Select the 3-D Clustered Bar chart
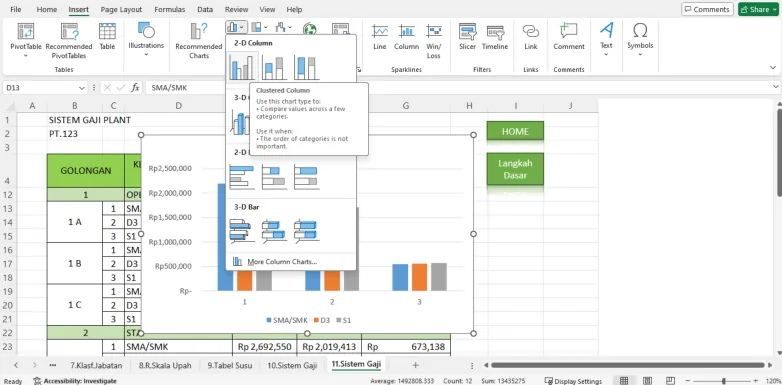The width and height of the screenshot is (782, 385). pyautogui.click(x=242, y=230)
